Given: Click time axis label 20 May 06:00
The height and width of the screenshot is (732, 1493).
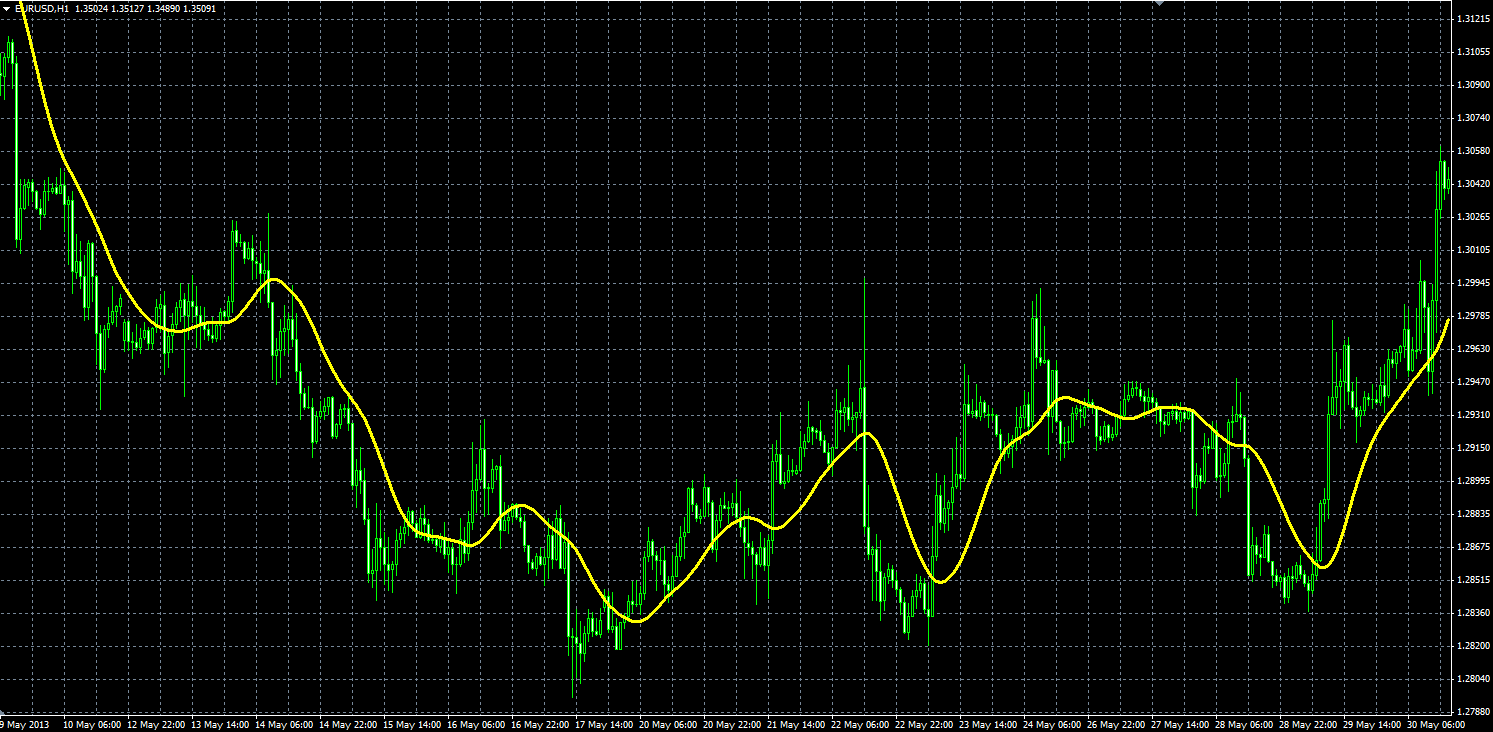Looking at the screenshot, I should 669,724.
